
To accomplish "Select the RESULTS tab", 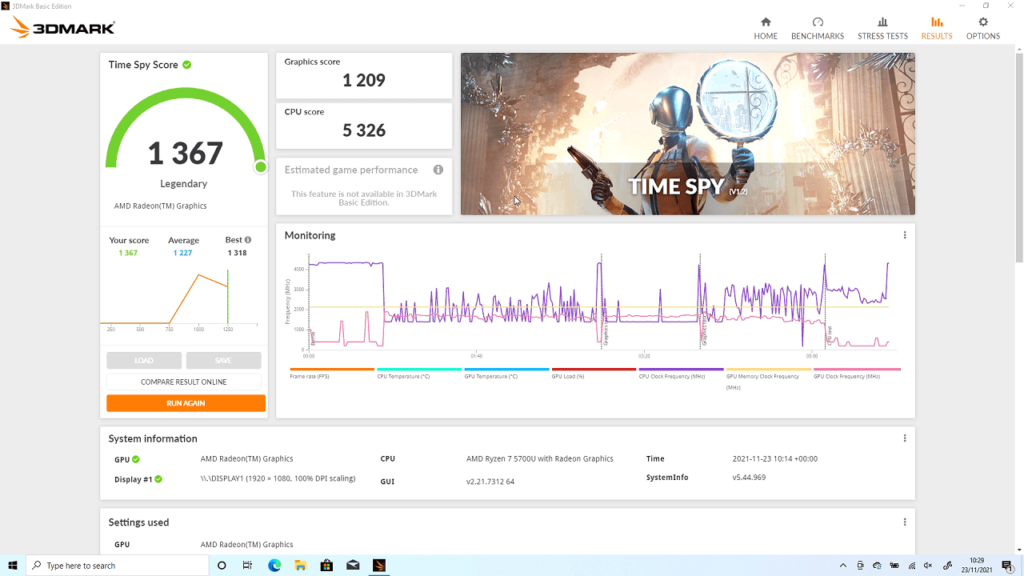I will (936, 28).
